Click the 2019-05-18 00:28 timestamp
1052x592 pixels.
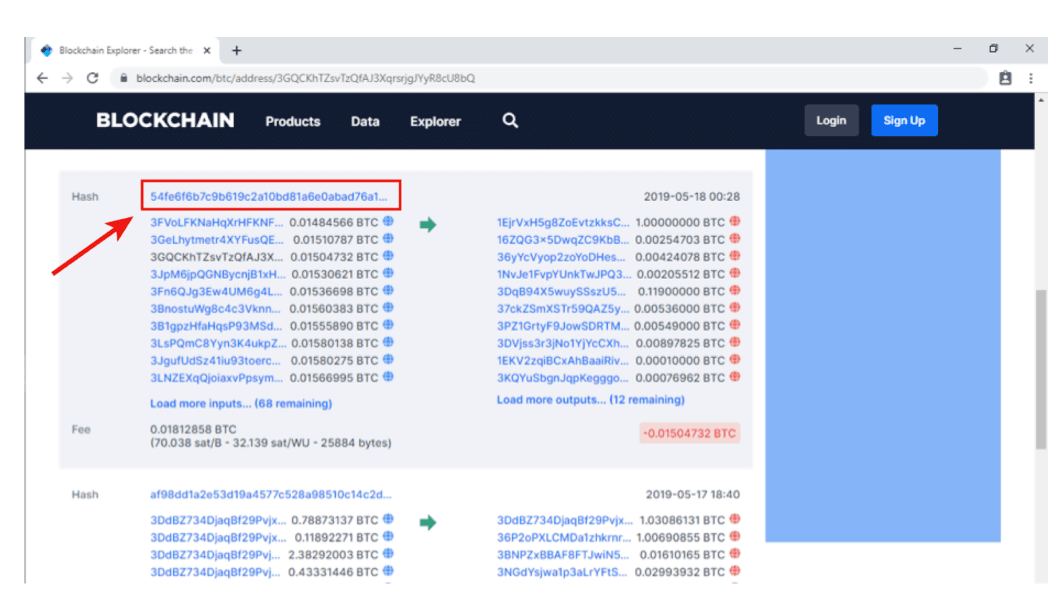692,197
